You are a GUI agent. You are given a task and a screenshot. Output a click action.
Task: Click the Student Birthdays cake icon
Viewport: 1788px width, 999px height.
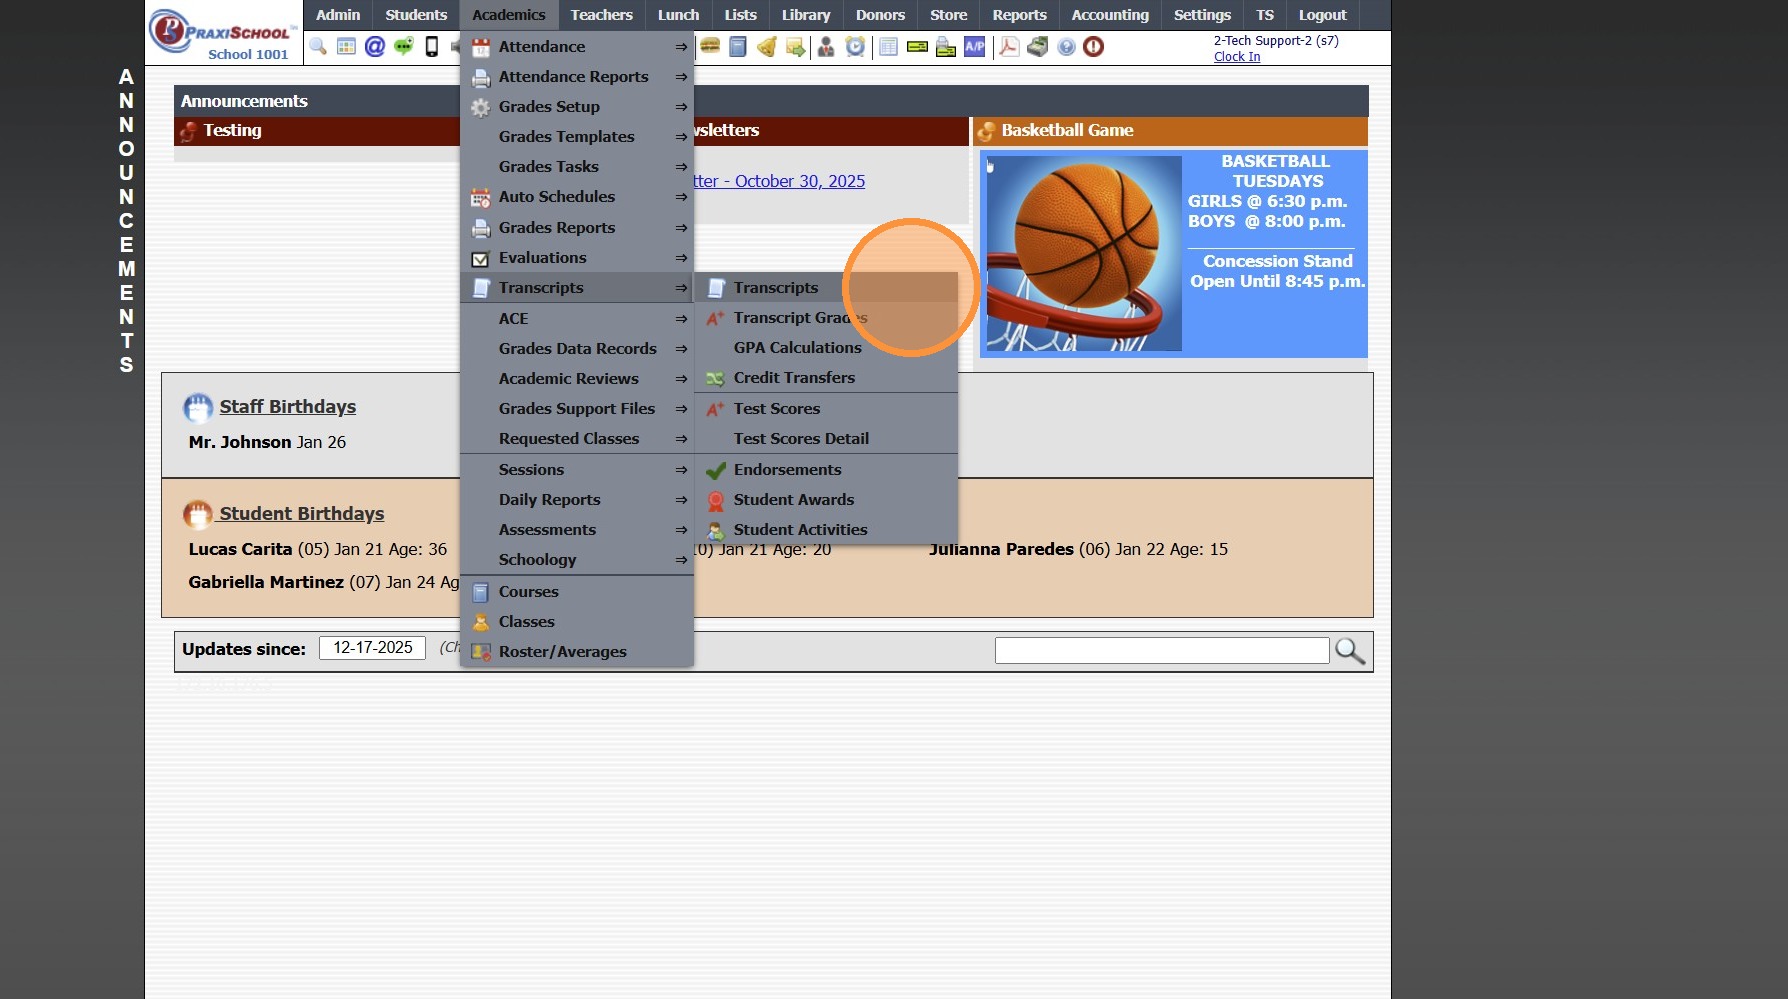coord(198,515)
